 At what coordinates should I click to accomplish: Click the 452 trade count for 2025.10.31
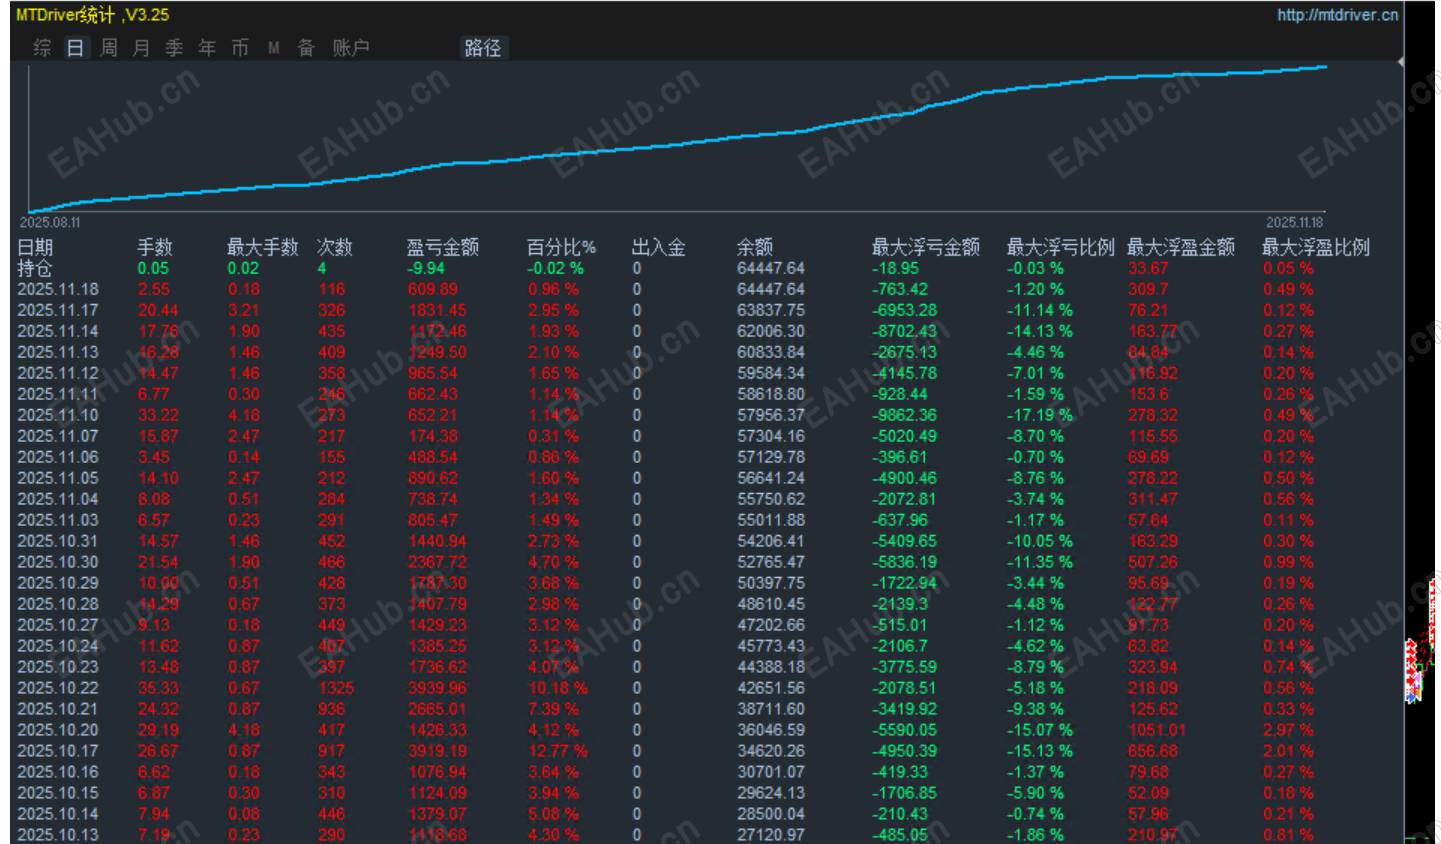pyautogui.click(x=332, y=541)
